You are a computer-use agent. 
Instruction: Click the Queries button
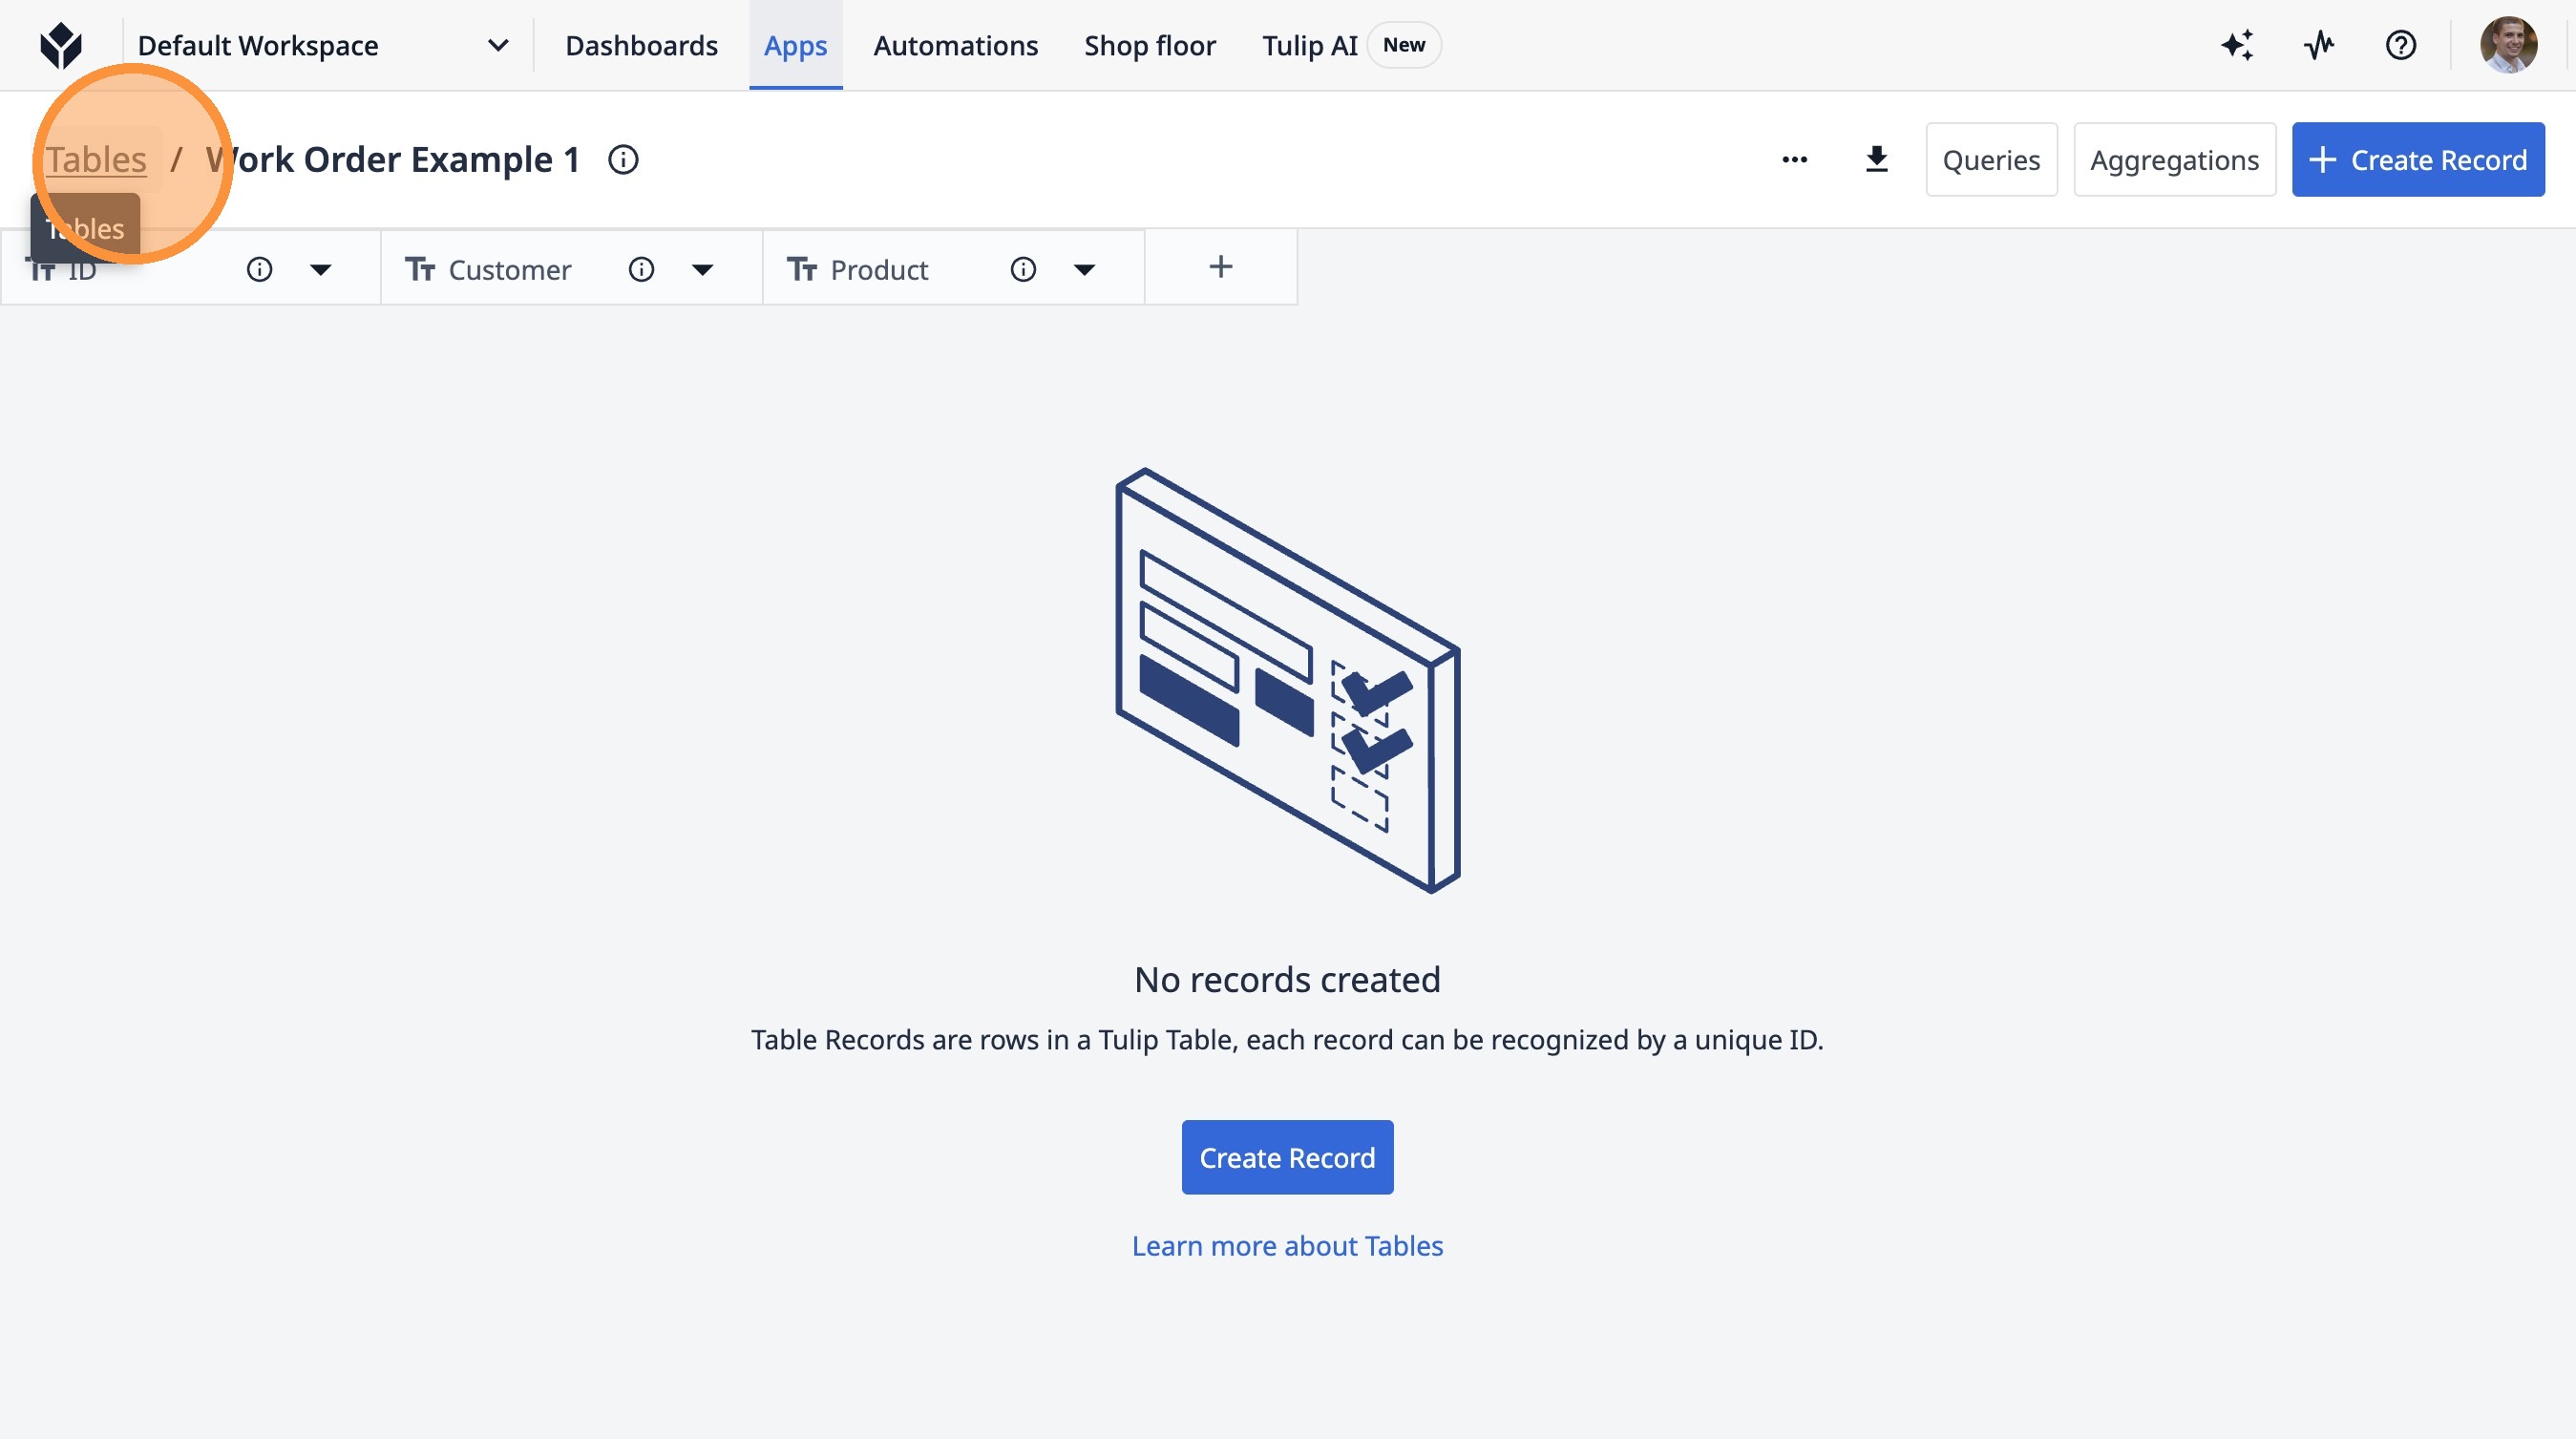click(x=1990, y=160)
